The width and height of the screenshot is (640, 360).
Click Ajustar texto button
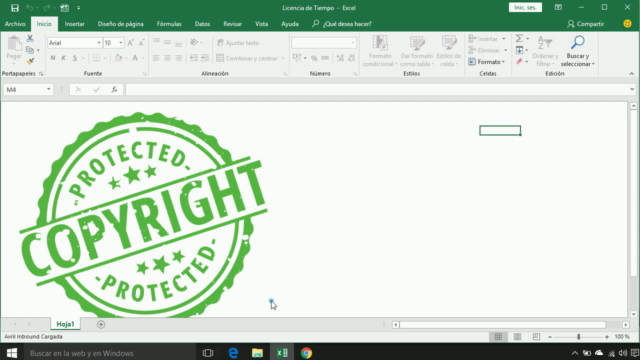238,43
